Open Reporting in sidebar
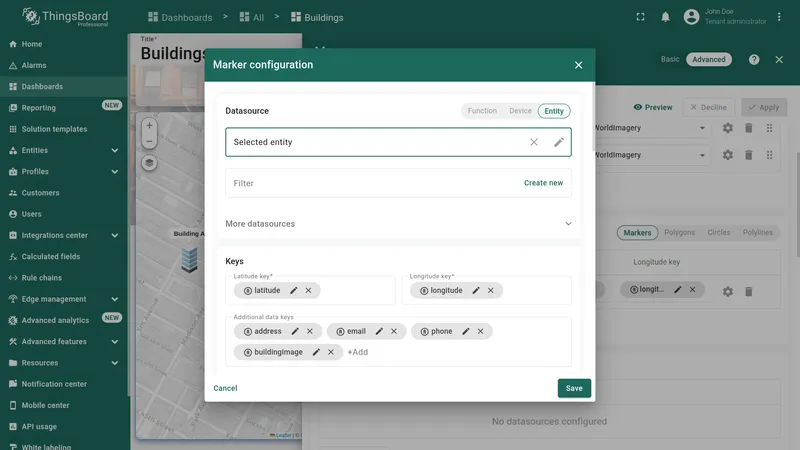 tap(64, 108)
